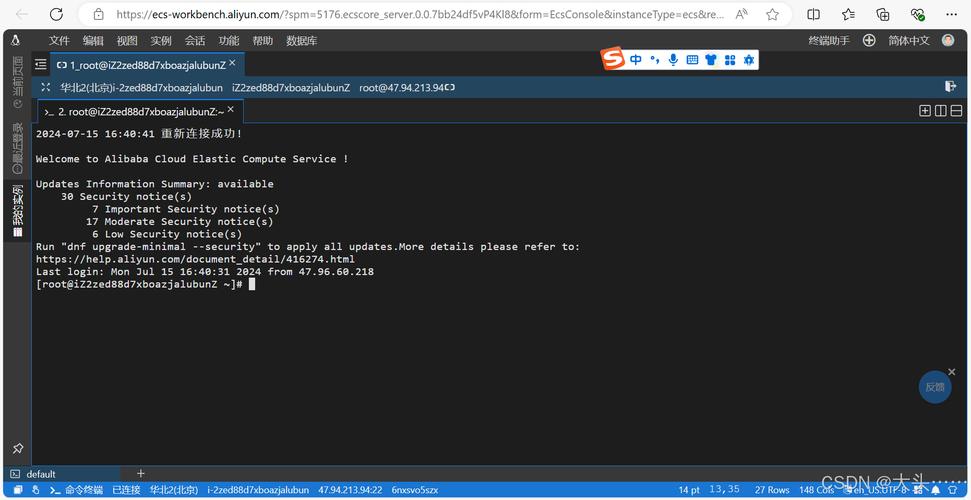This screenshot has height=500, width=971.
Task: Open the 数据库 menu
Action: pos(302,41)
